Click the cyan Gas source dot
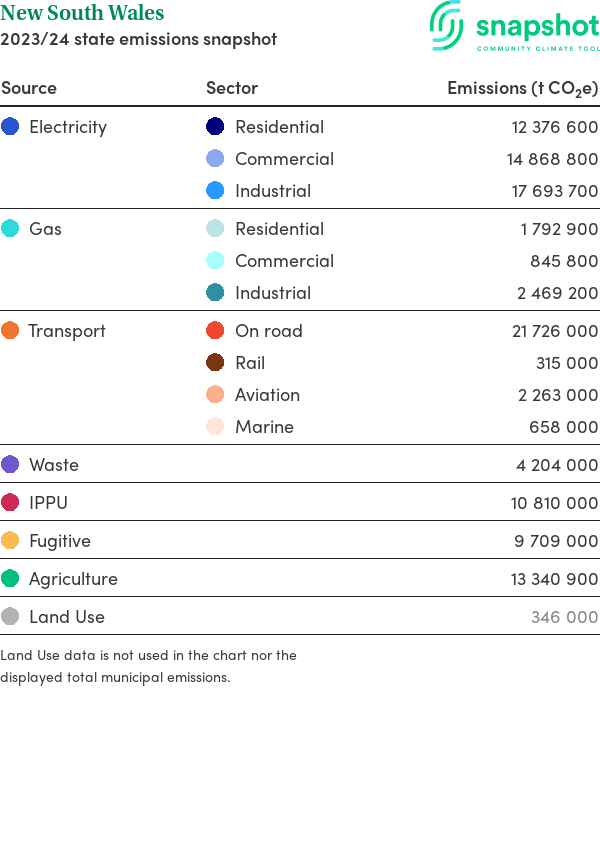 click(11, 229)
